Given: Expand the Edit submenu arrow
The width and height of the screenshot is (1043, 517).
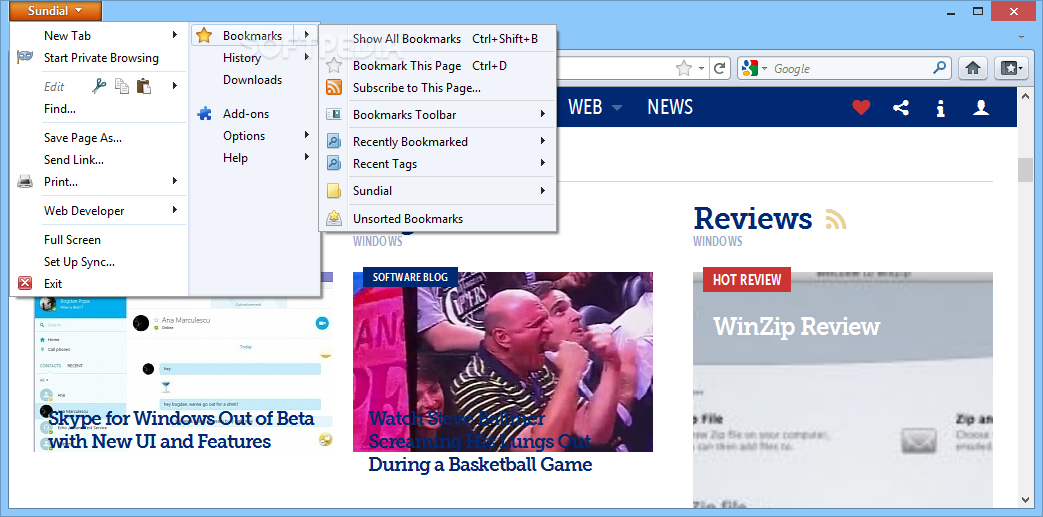Looking at the screenshot, I should point(175,85).
